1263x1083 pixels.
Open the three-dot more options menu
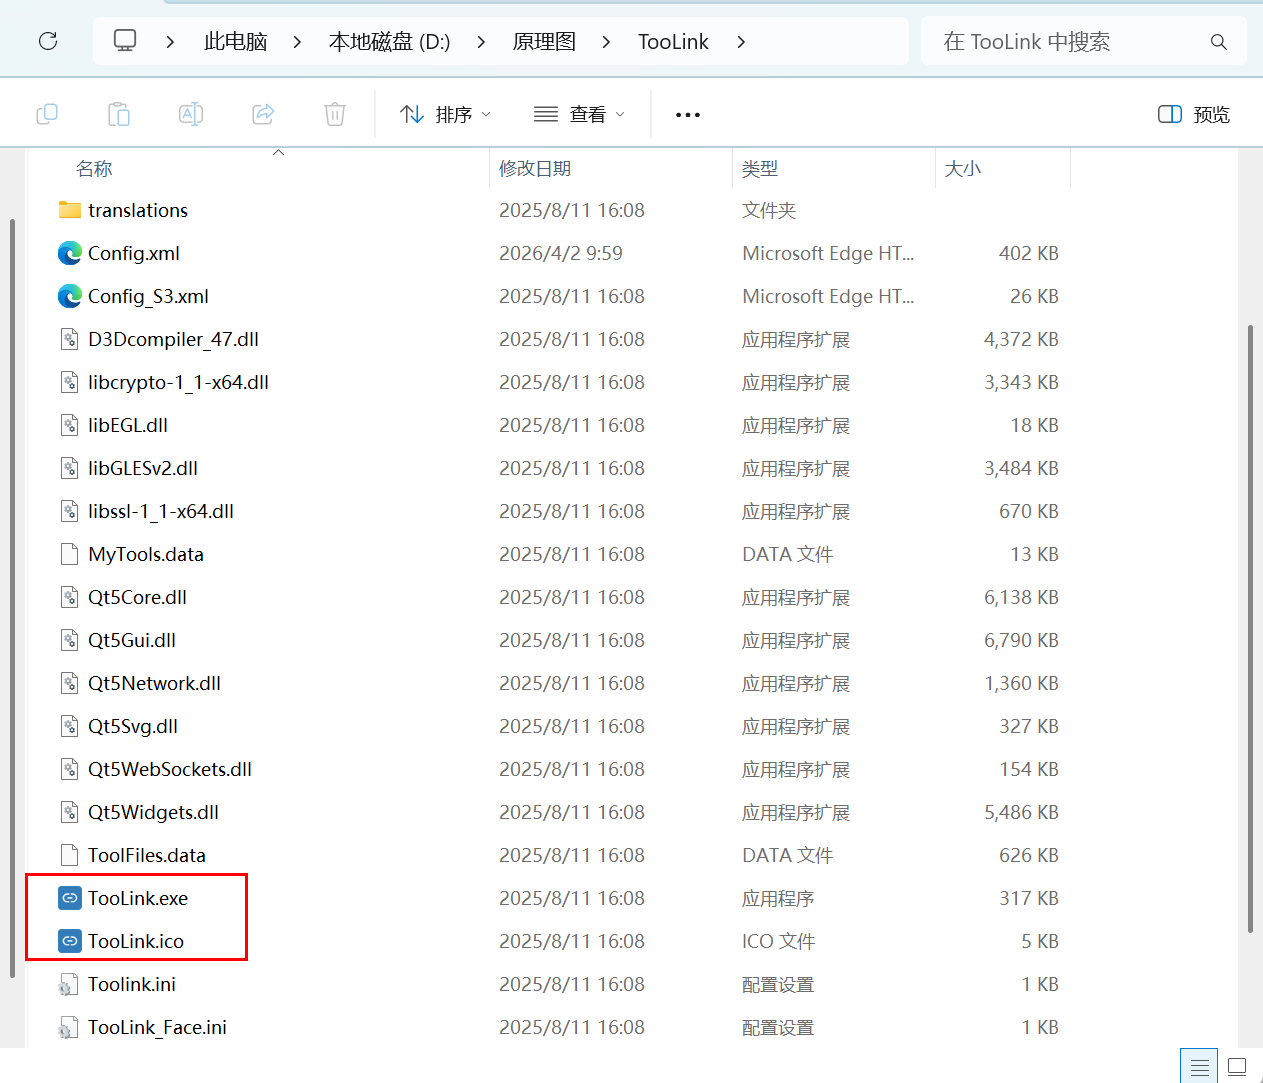(688, 114)
